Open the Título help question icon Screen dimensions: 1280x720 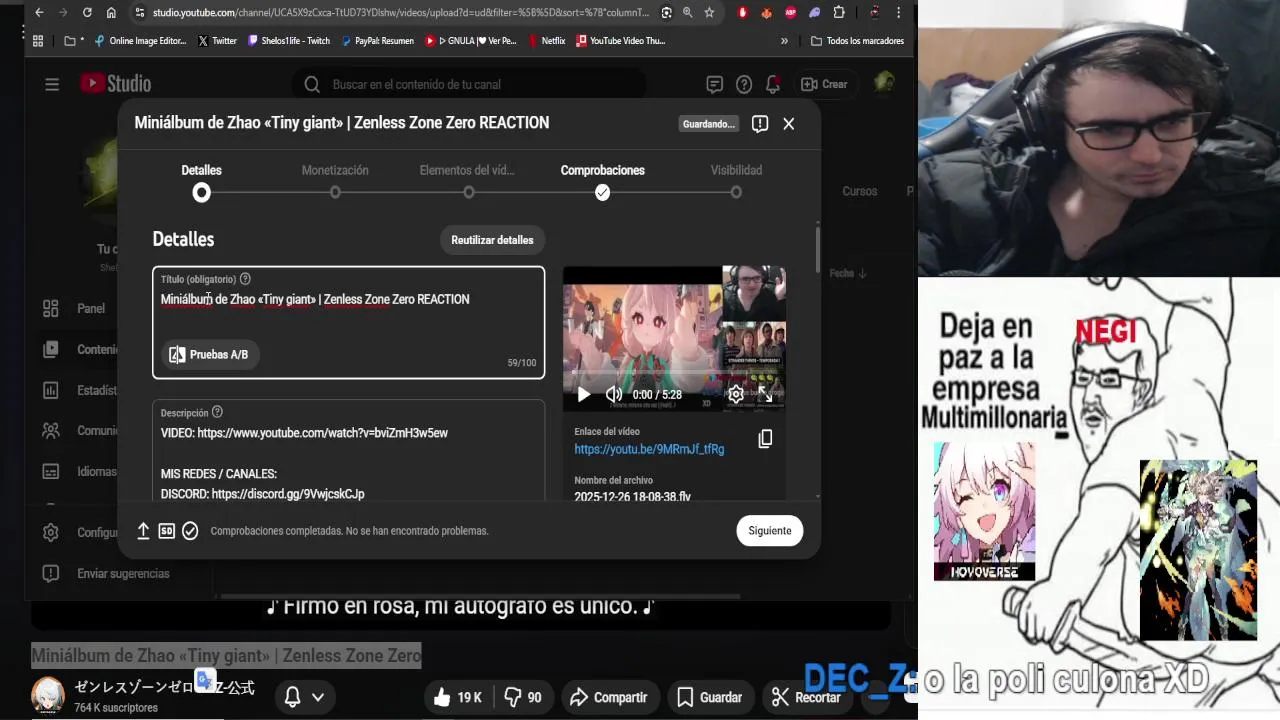pos(245,279)
